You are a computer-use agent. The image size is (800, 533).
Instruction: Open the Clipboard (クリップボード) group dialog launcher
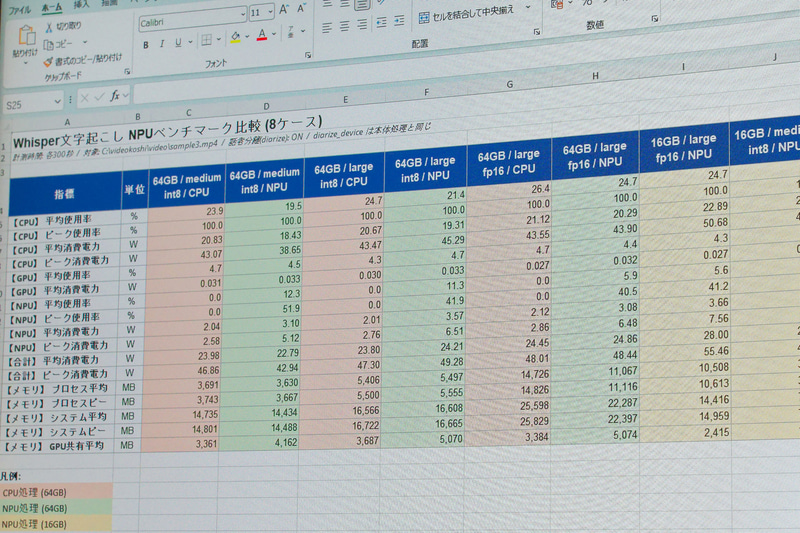(127, 71)
